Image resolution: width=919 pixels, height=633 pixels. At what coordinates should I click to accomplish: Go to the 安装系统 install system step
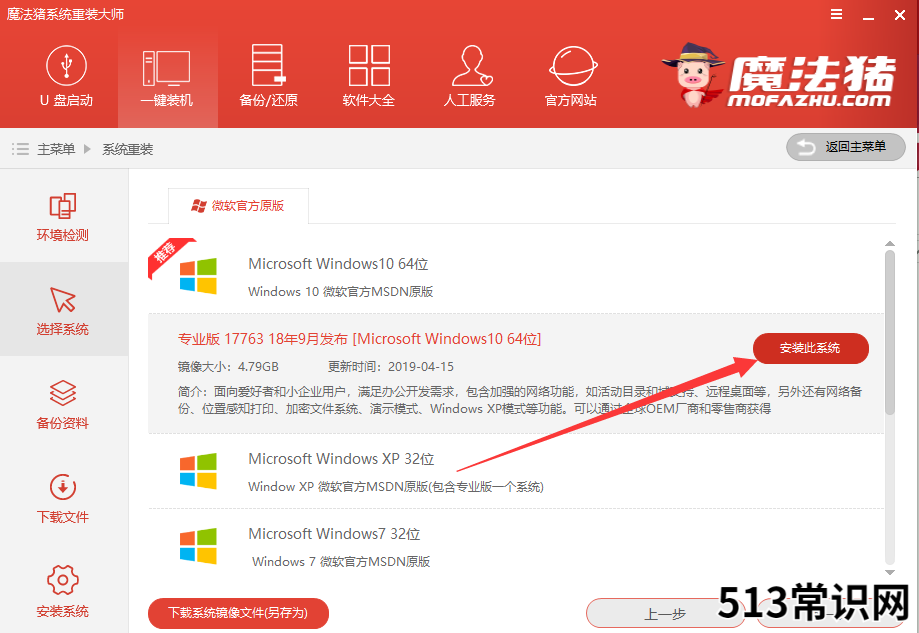click(x=63, y=592)
